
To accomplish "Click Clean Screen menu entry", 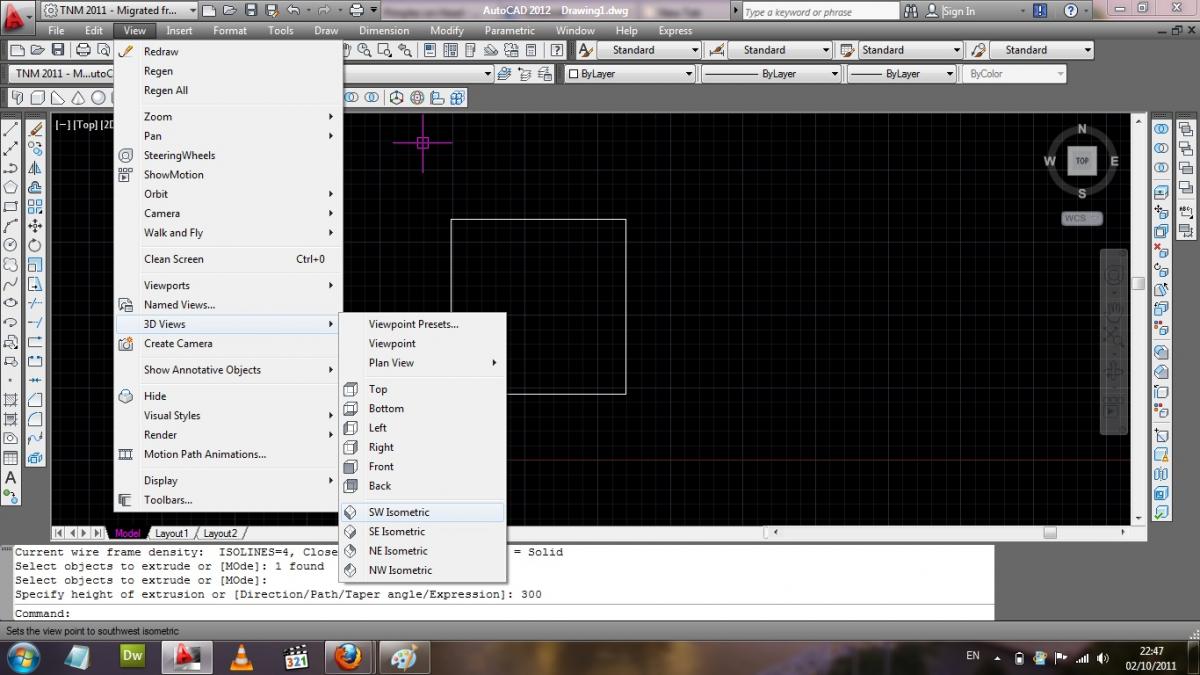I will click(x=227, y=259).
